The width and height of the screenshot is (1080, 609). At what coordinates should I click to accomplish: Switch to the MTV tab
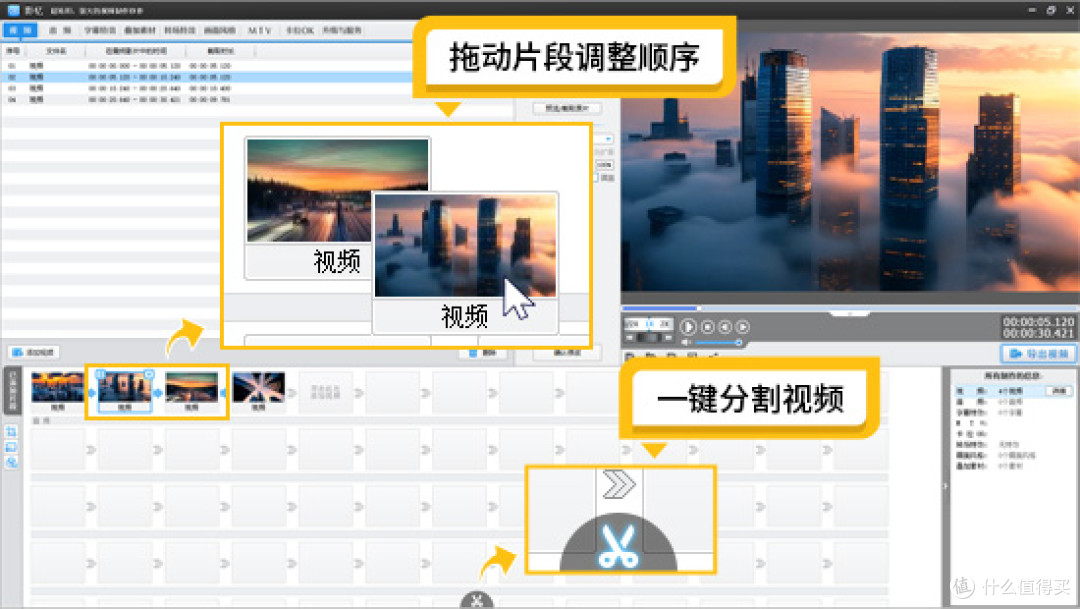click(260, 30)
